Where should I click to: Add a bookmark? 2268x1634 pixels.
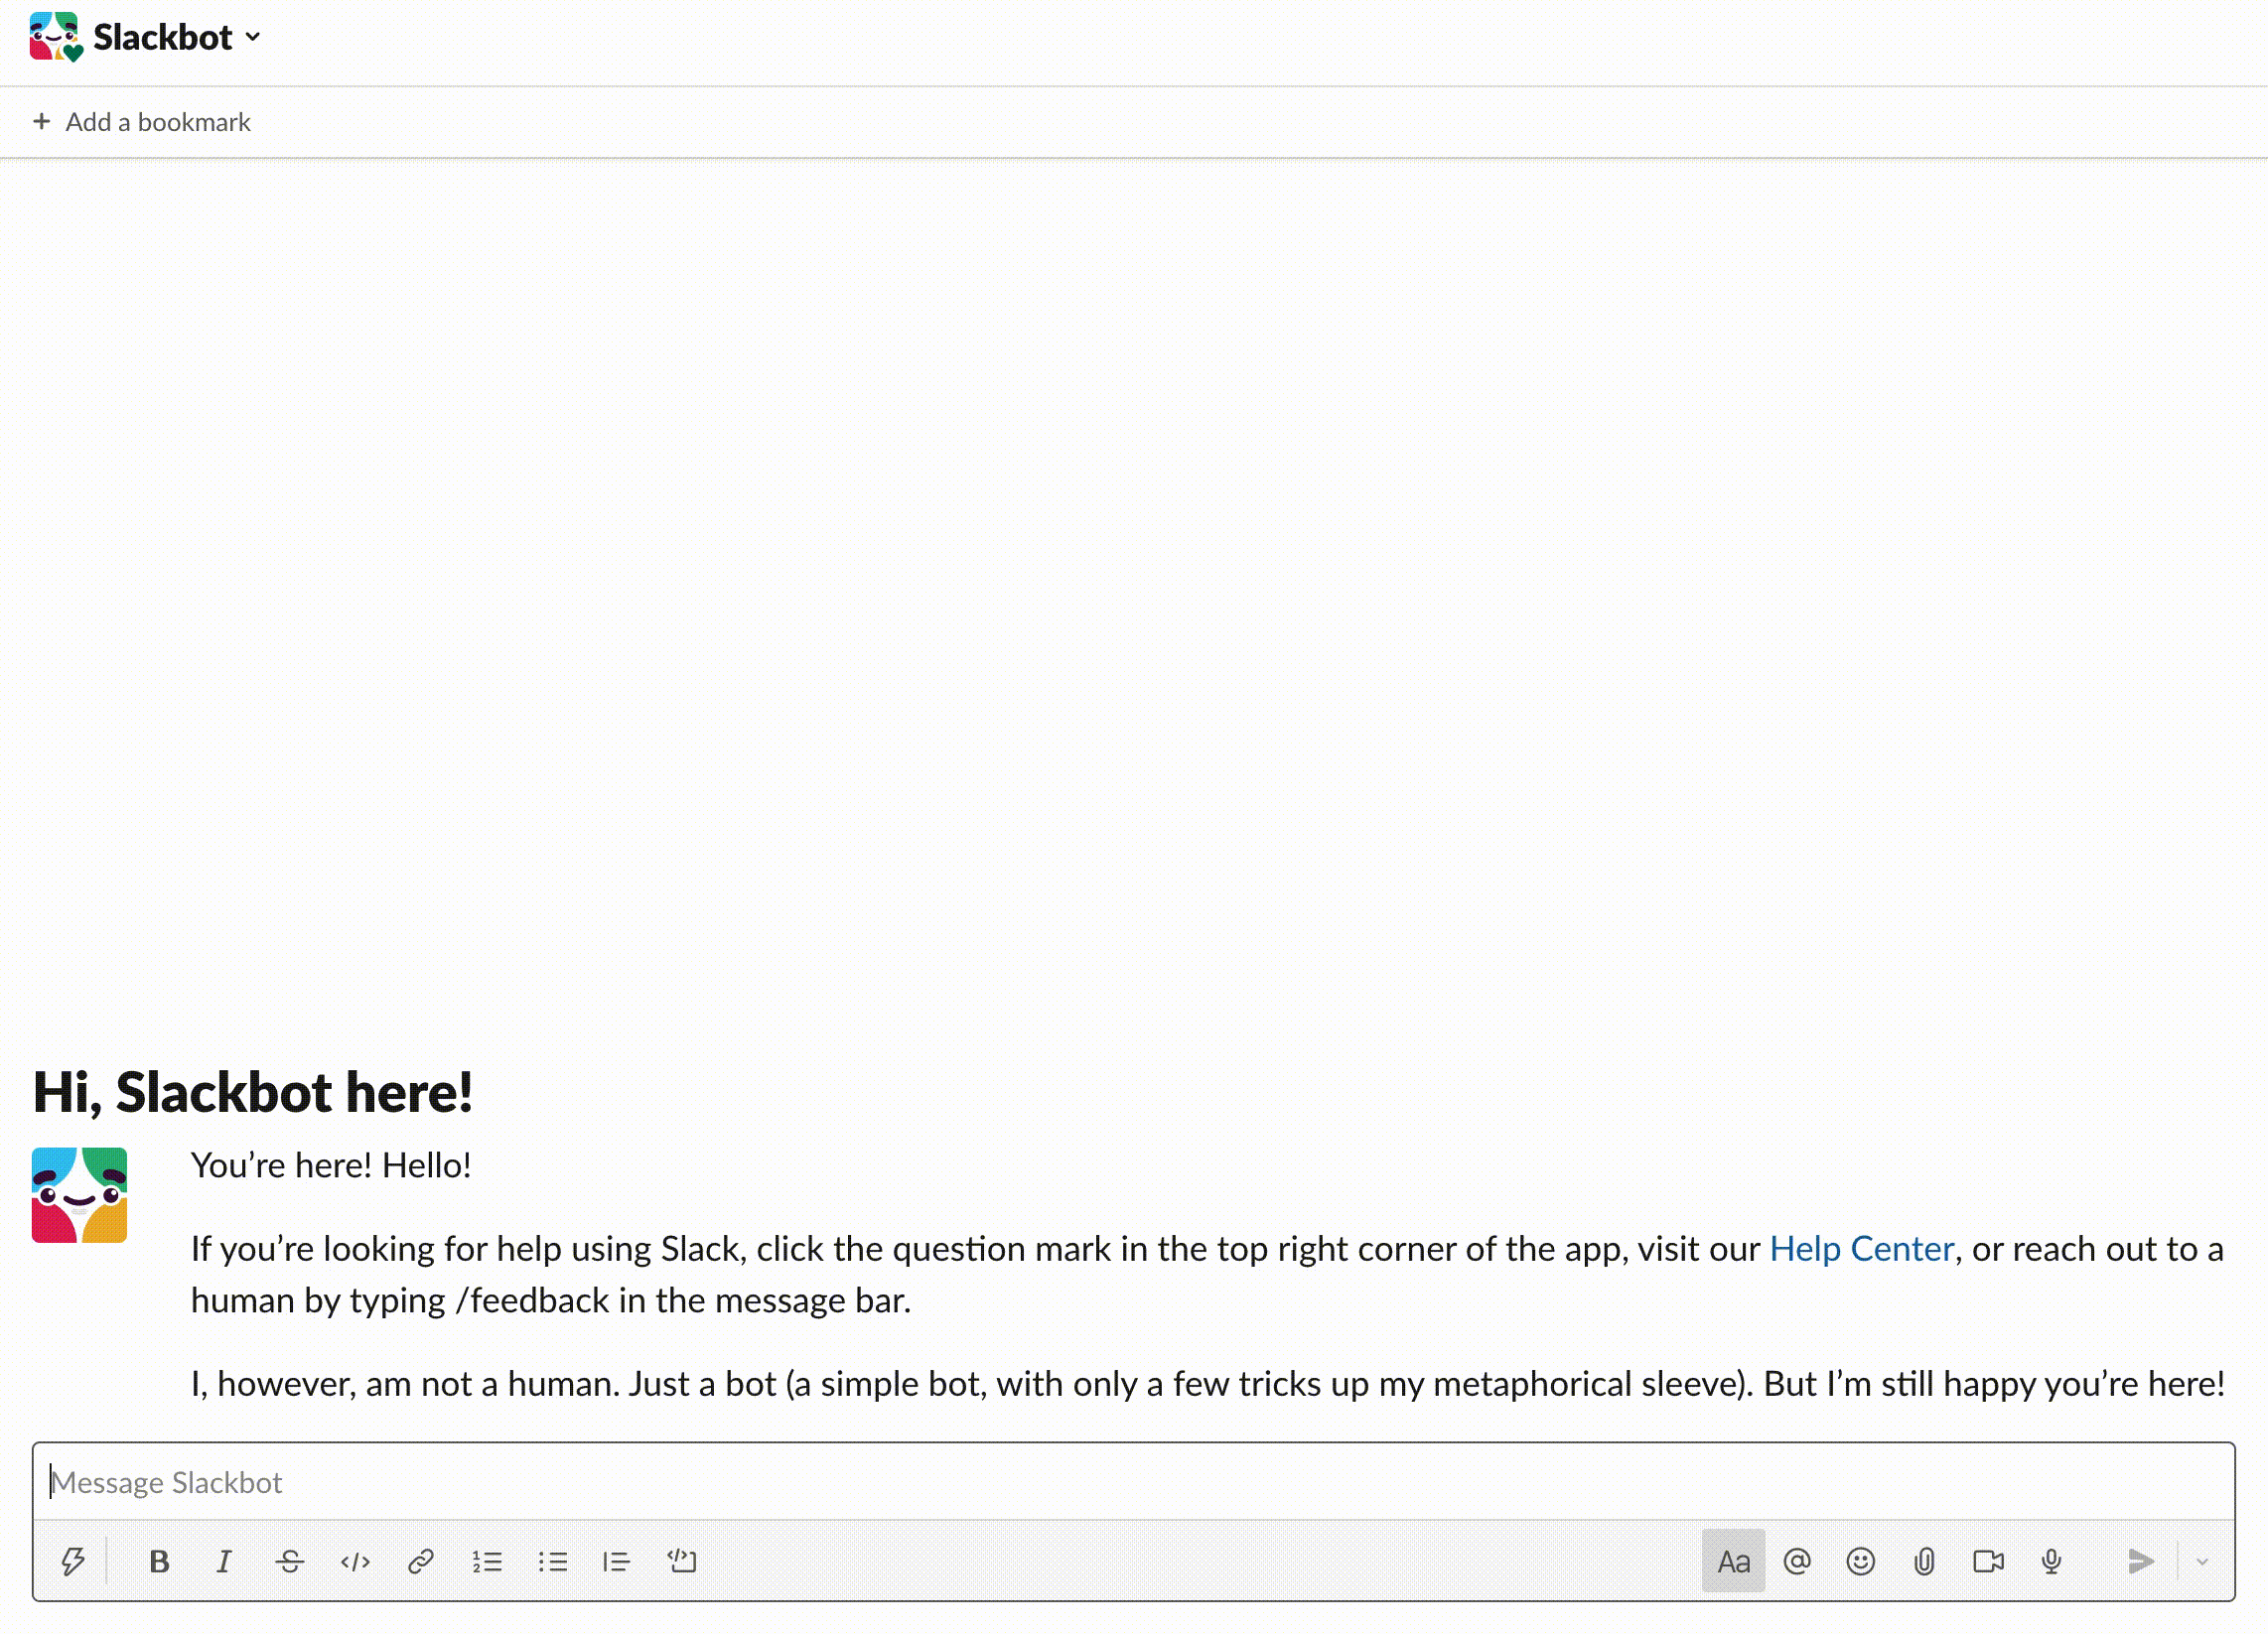tap(142, 122)
